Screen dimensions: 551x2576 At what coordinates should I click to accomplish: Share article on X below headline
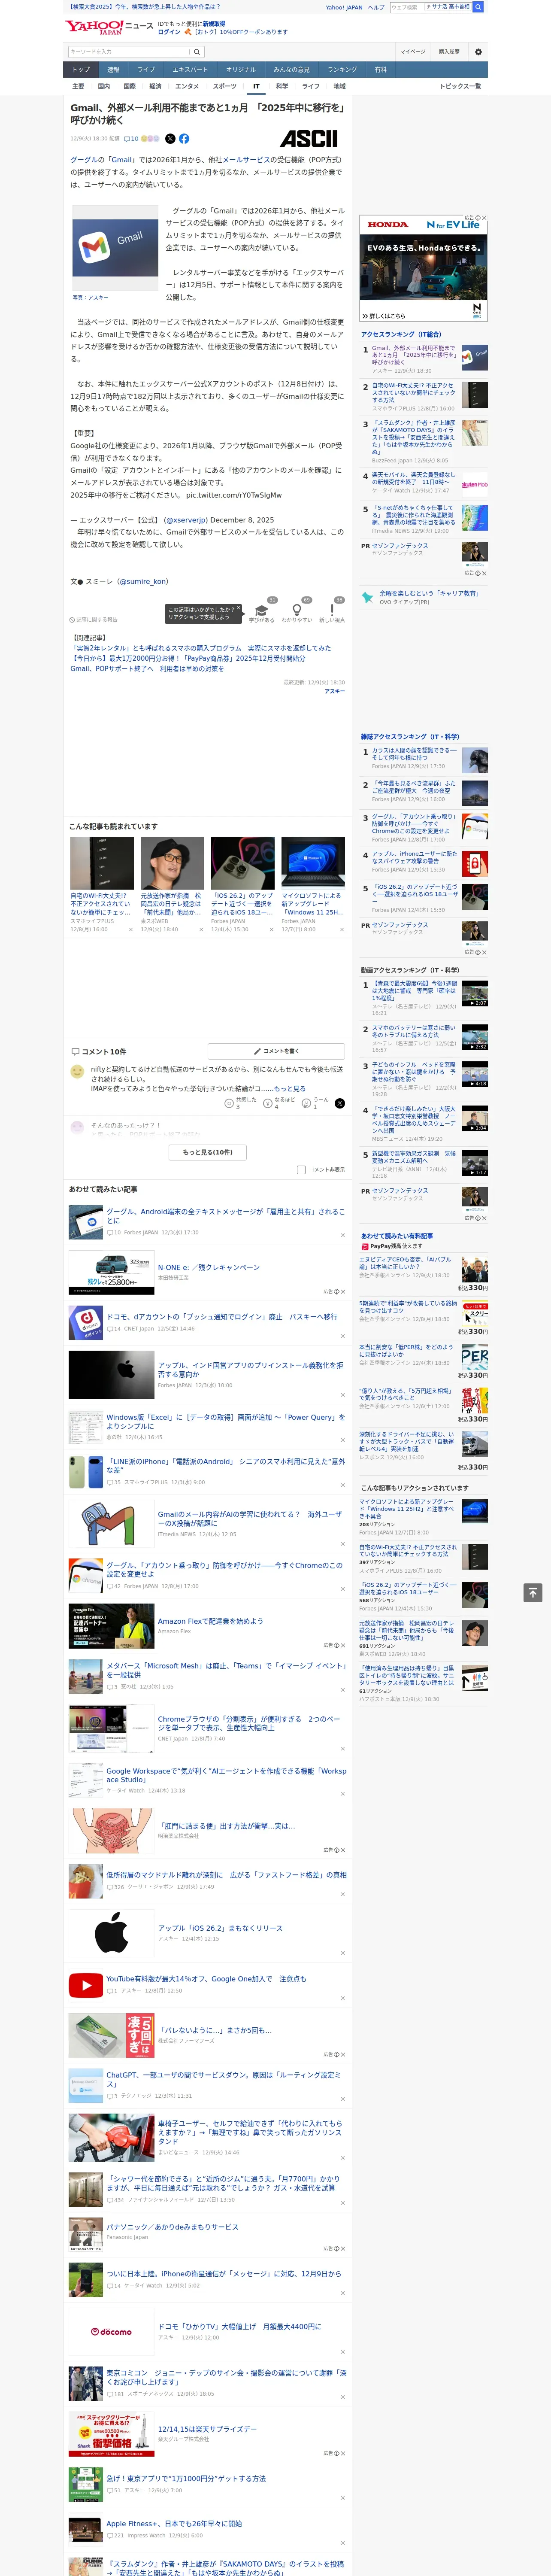[170, 139]
